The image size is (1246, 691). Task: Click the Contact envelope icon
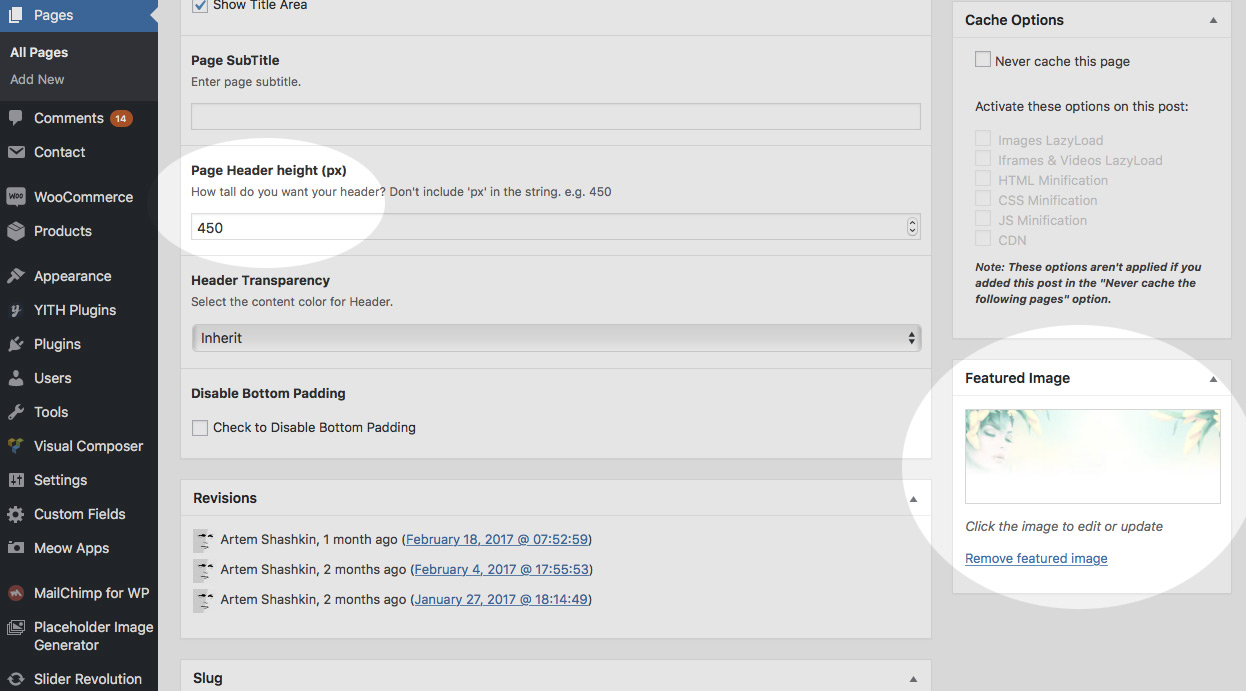coord(15,152)
